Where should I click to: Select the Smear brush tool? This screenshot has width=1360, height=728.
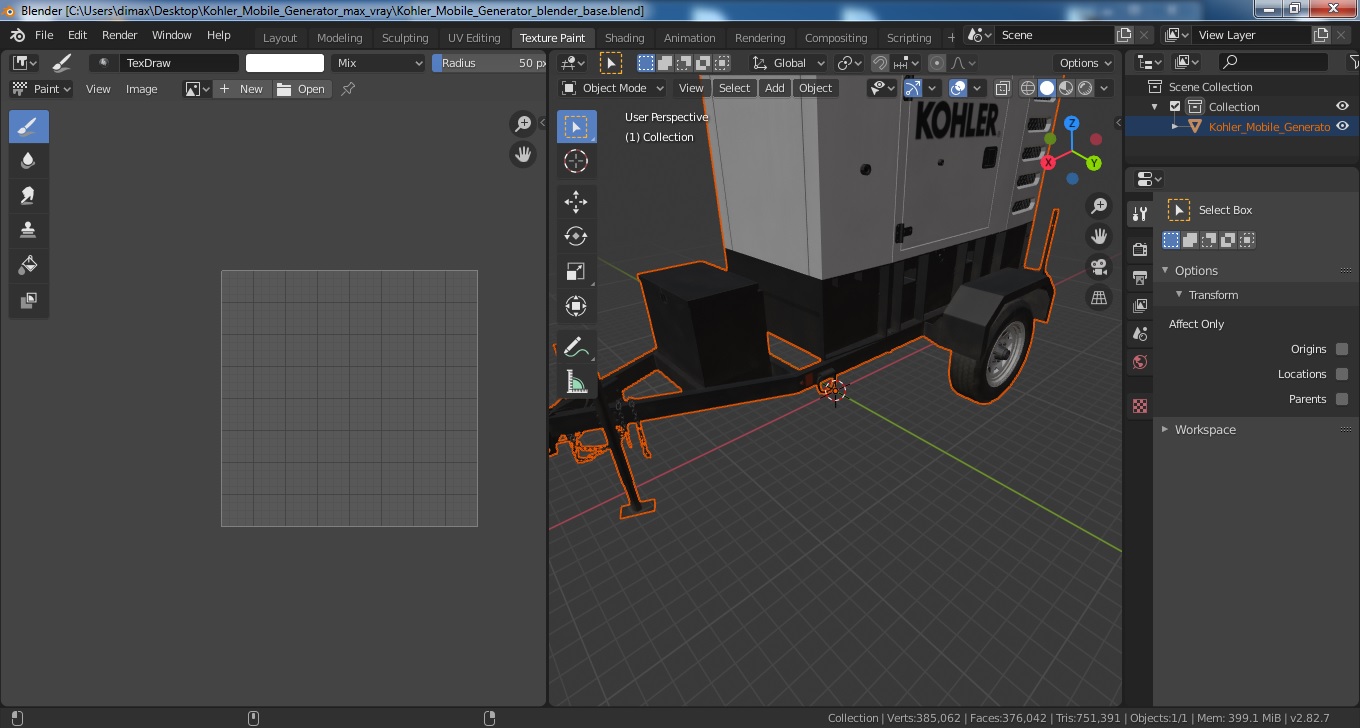tap(28, 195)
